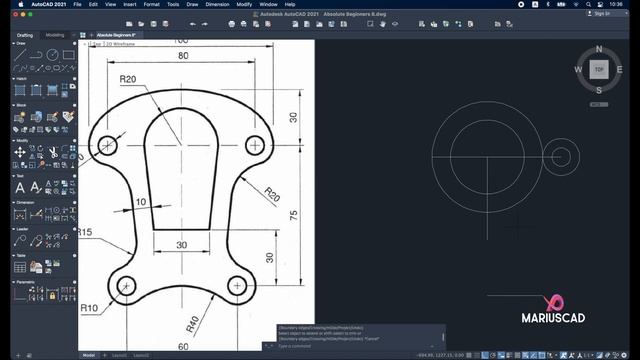The width and height of the screenshot is (640, 360).
Task: Collapse the Modify panel section
Action: pos(13,141)
